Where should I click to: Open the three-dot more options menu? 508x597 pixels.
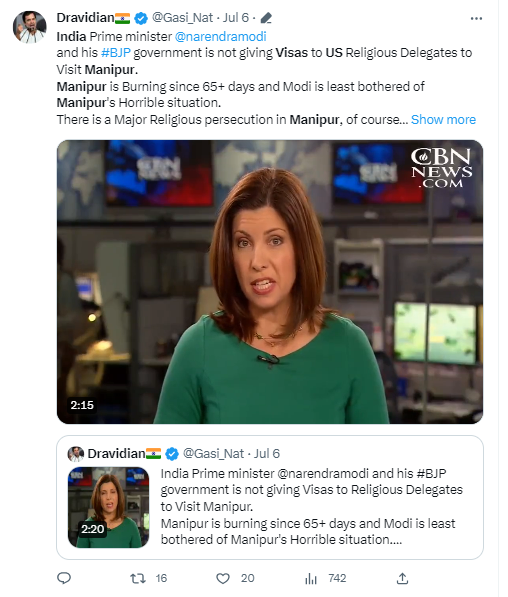[x=476, y=19]
